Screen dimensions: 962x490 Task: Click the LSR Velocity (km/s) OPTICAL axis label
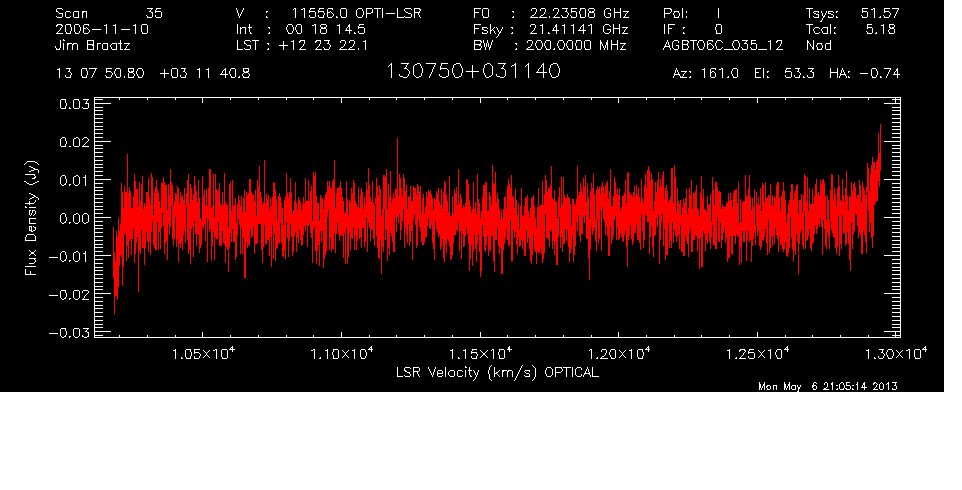tap(497, 373)
